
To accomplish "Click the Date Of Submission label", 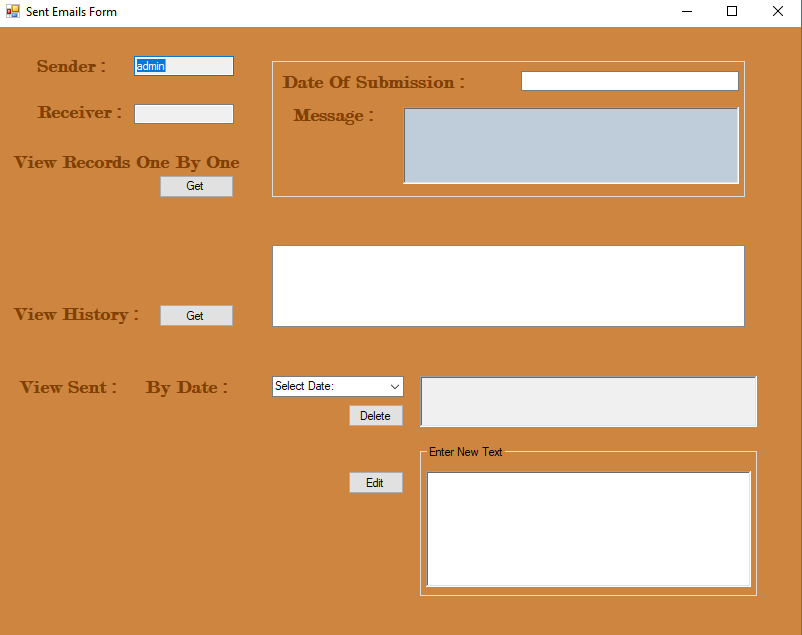I will click(x=374, y=82).
